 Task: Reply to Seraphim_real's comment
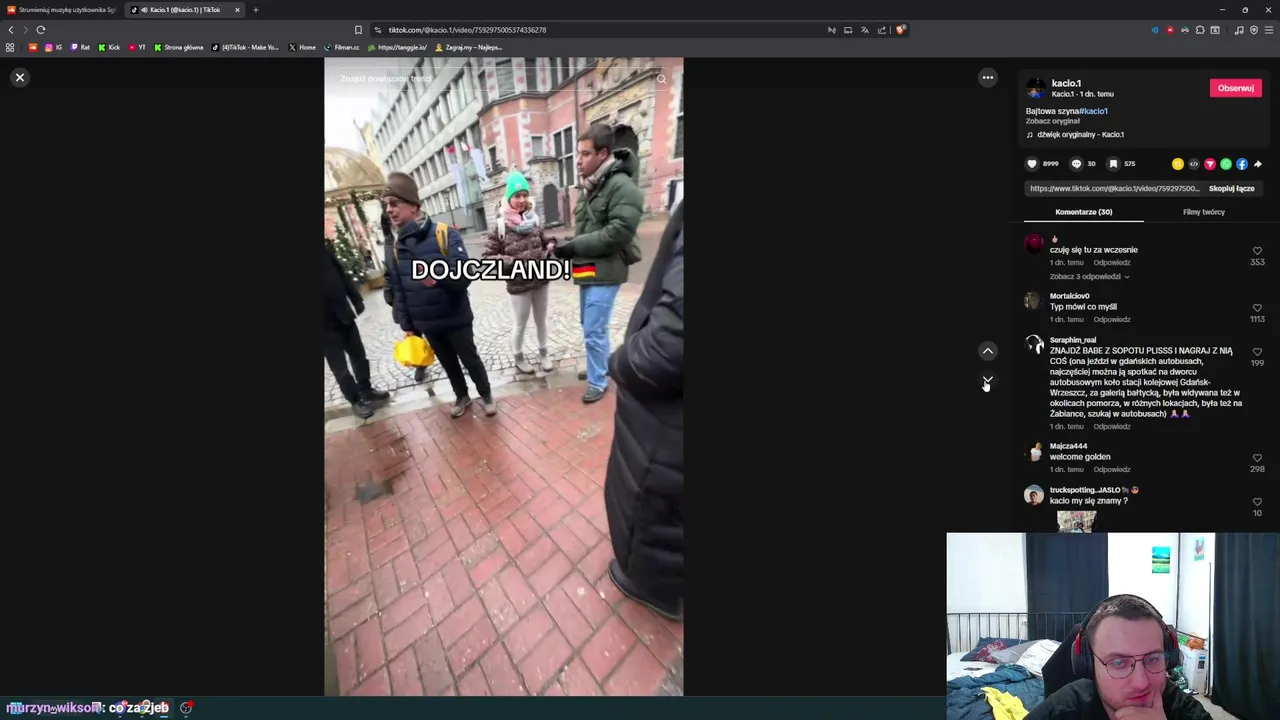[x=1112, y=426]
